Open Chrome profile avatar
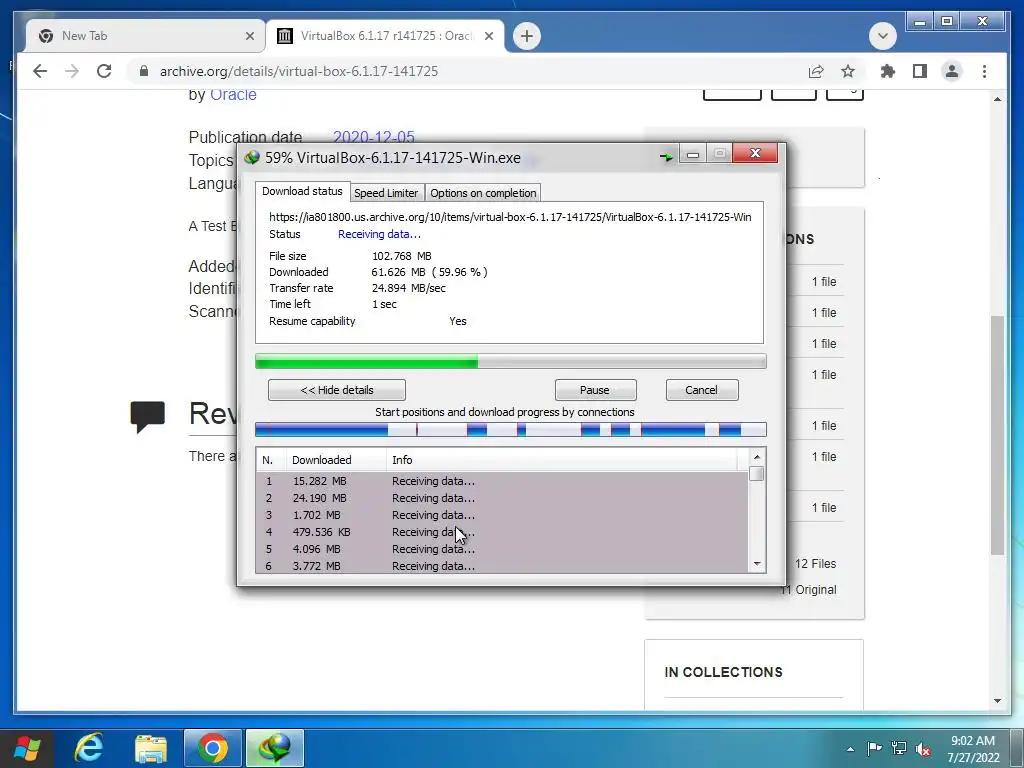 tap(952, 71)
